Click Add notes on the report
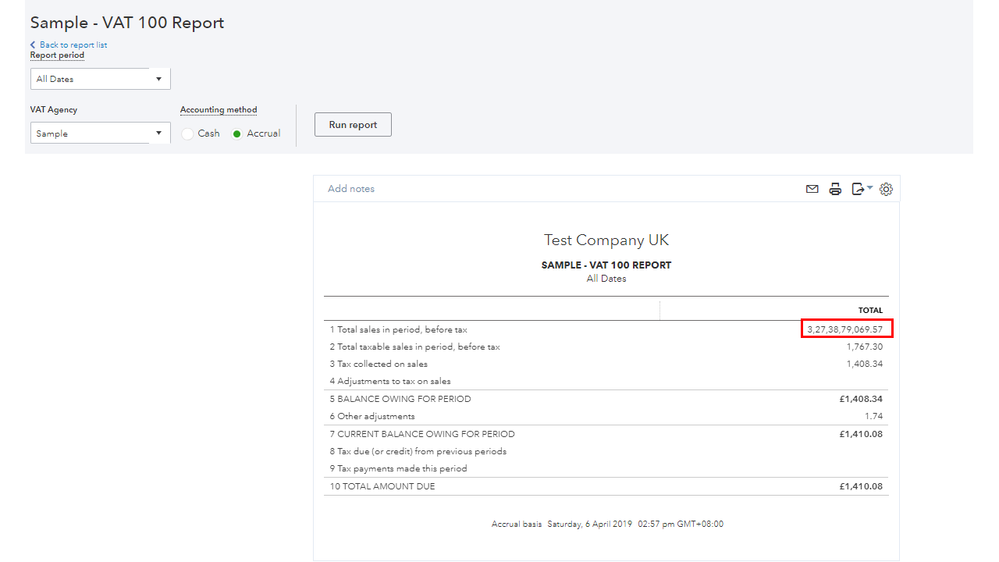This screenshot has height=562, width=999. 351,189
